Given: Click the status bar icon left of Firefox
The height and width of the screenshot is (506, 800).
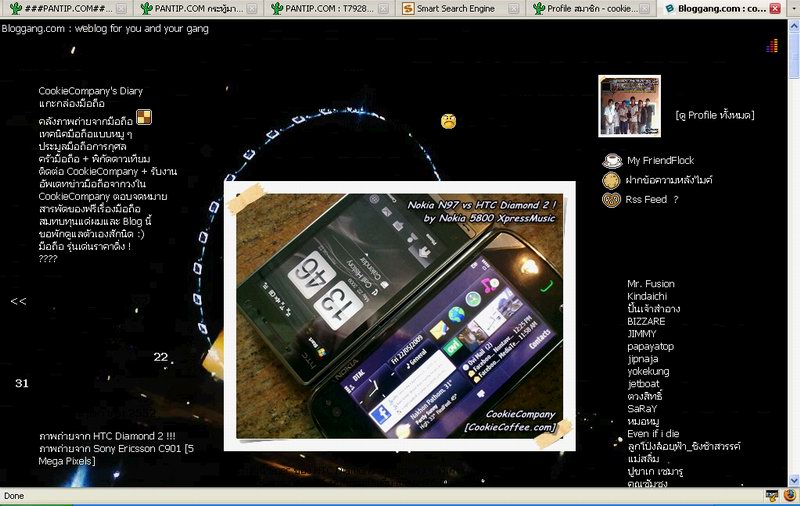Looking at the screenshot, I should [772, 495].
